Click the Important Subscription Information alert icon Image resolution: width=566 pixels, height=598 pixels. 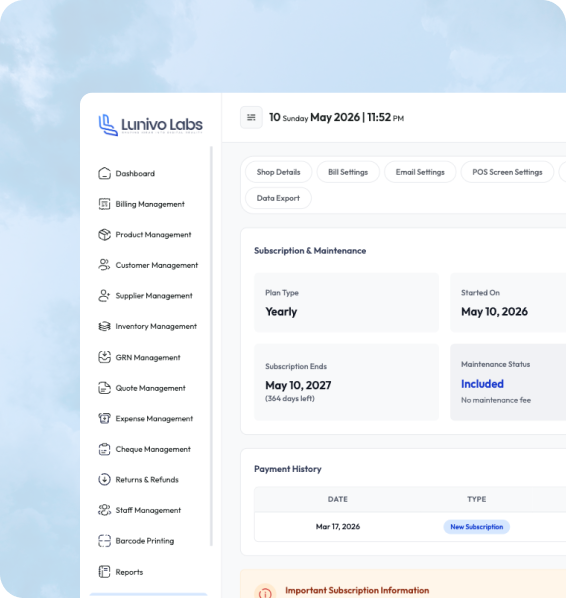[265, 592]
